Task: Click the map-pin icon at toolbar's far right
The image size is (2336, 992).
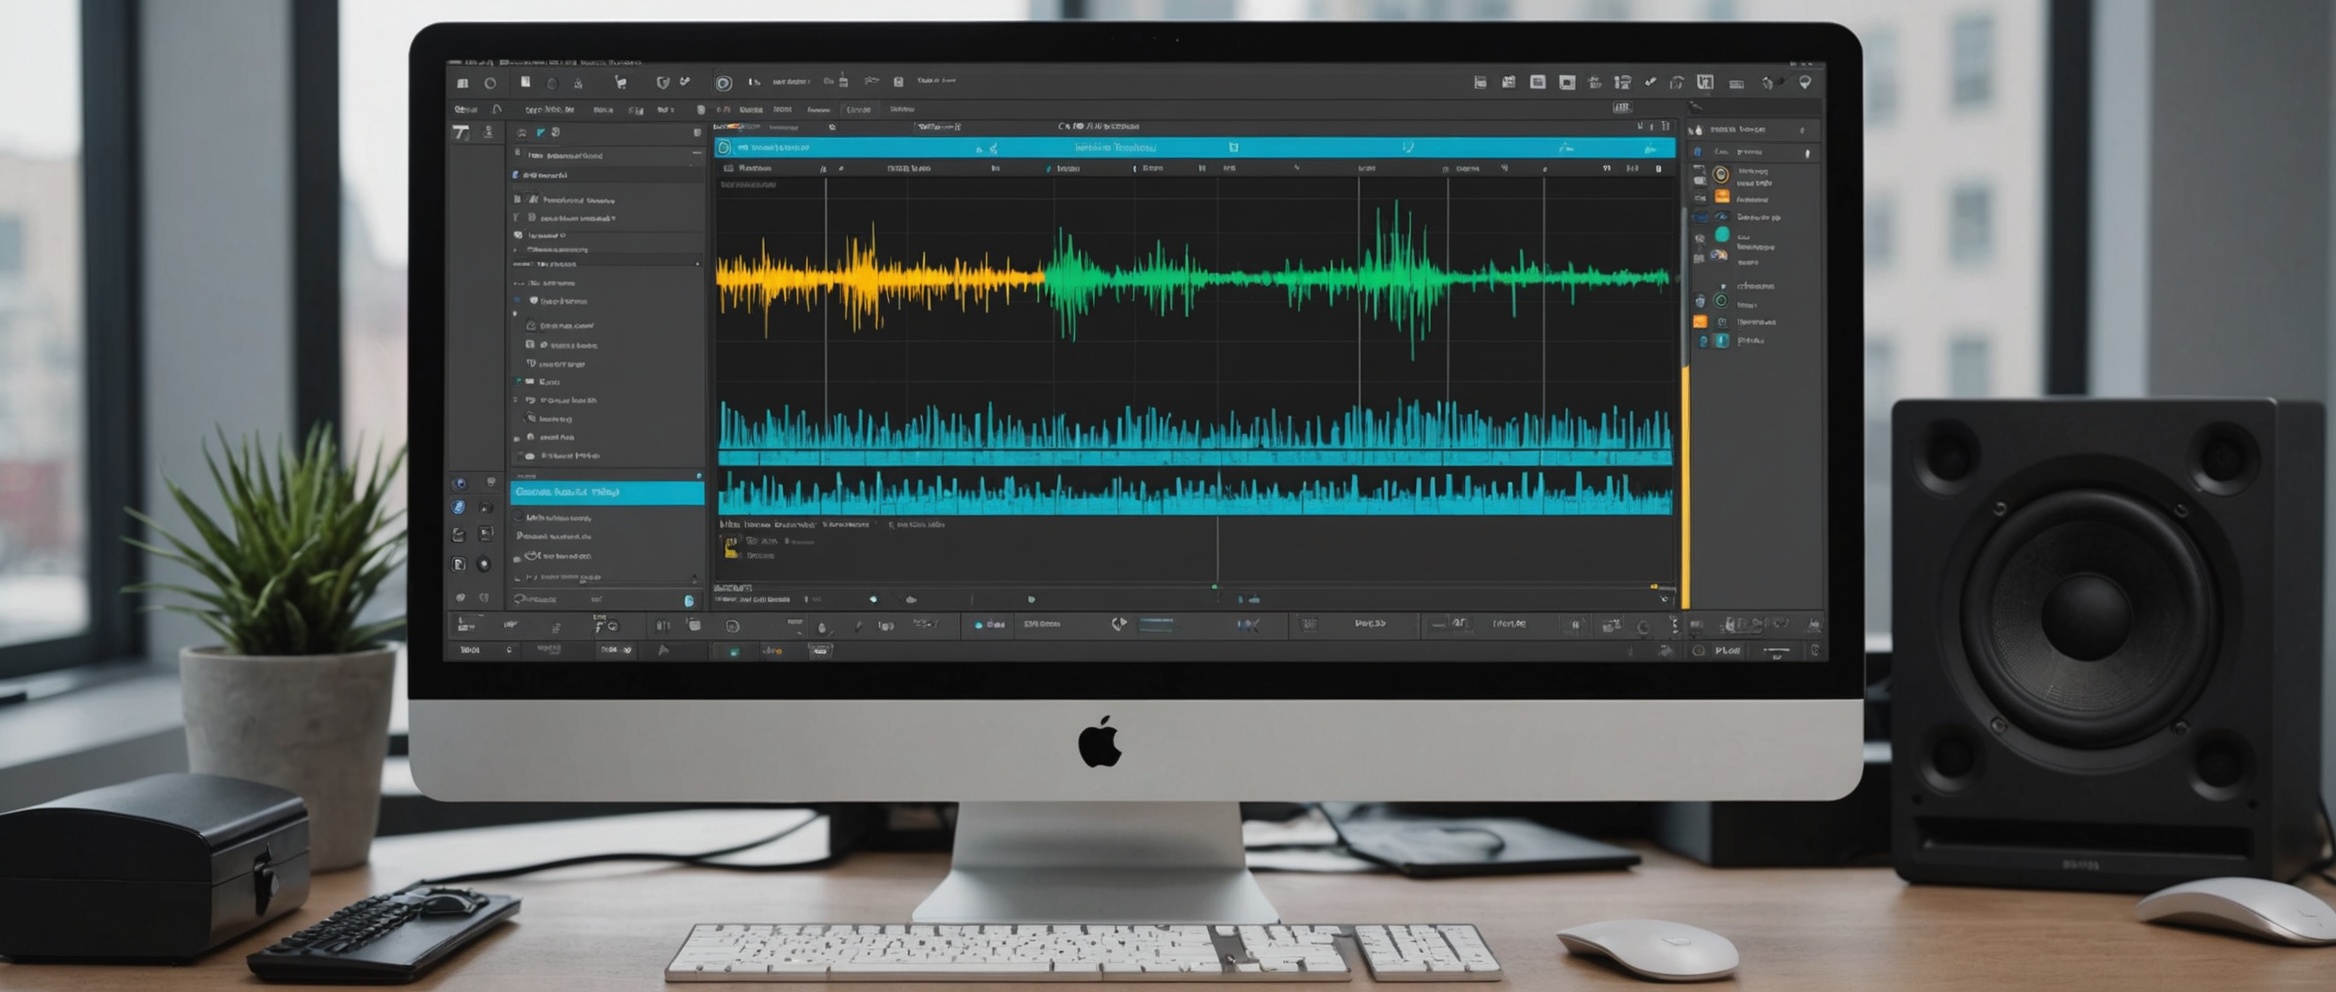Action: (x=1805, y=83)
